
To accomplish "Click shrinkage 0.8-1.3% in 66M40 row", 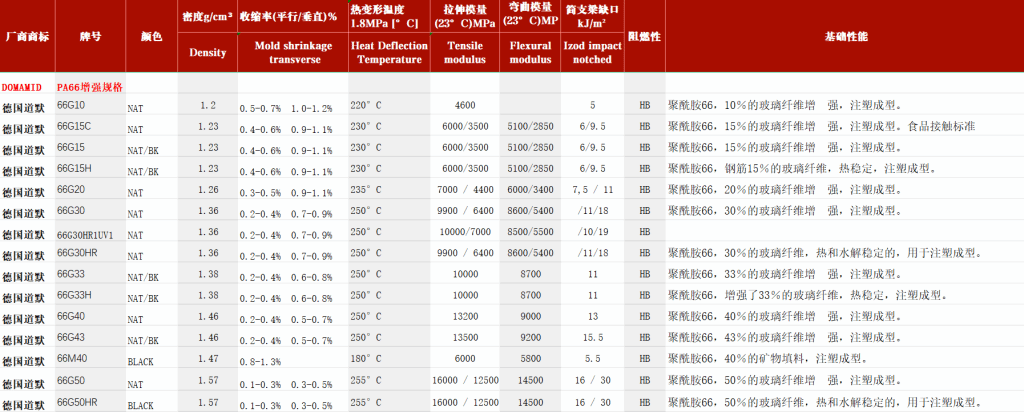I will coord(260,361).
